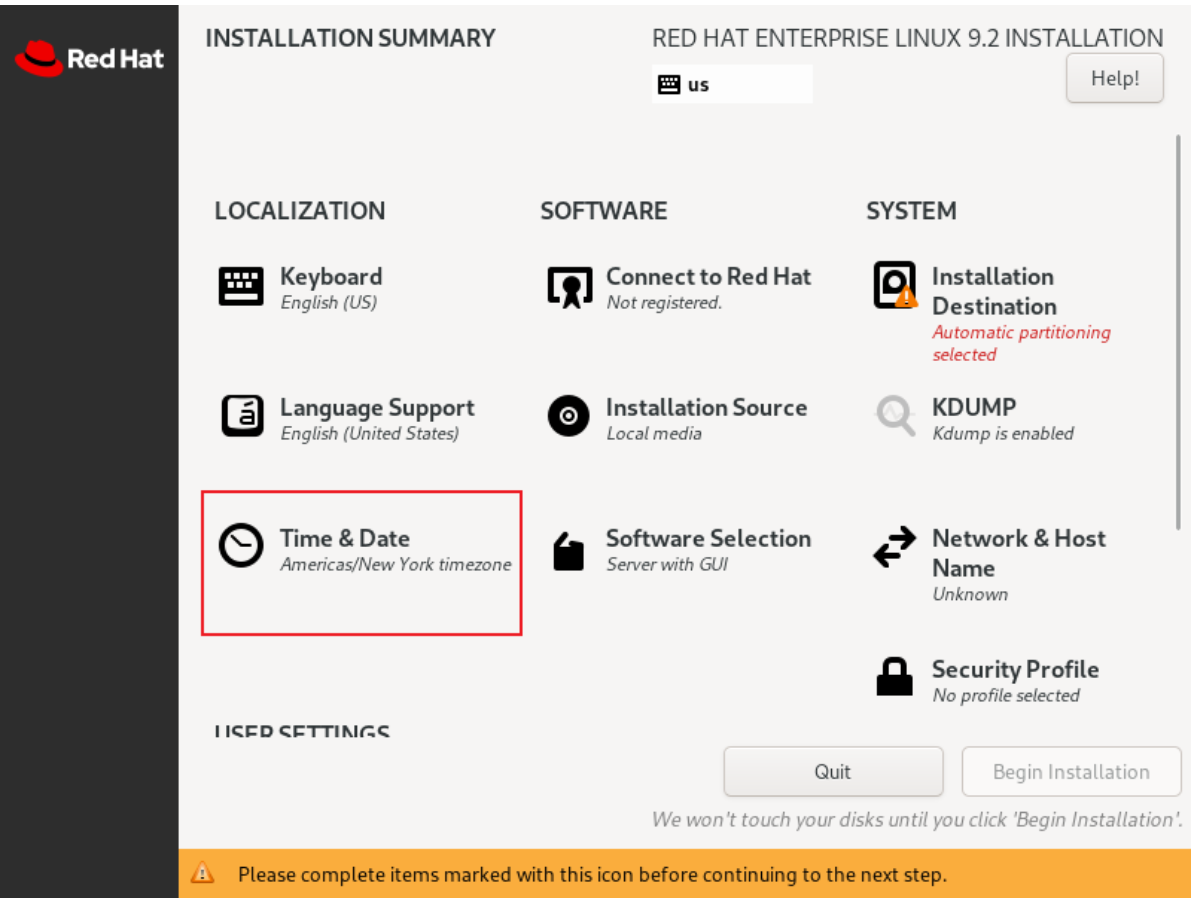1191x913 pixels.
Task: Click the SYSTEM section heading
Action: pyautogui.click(x=911, y=210)
